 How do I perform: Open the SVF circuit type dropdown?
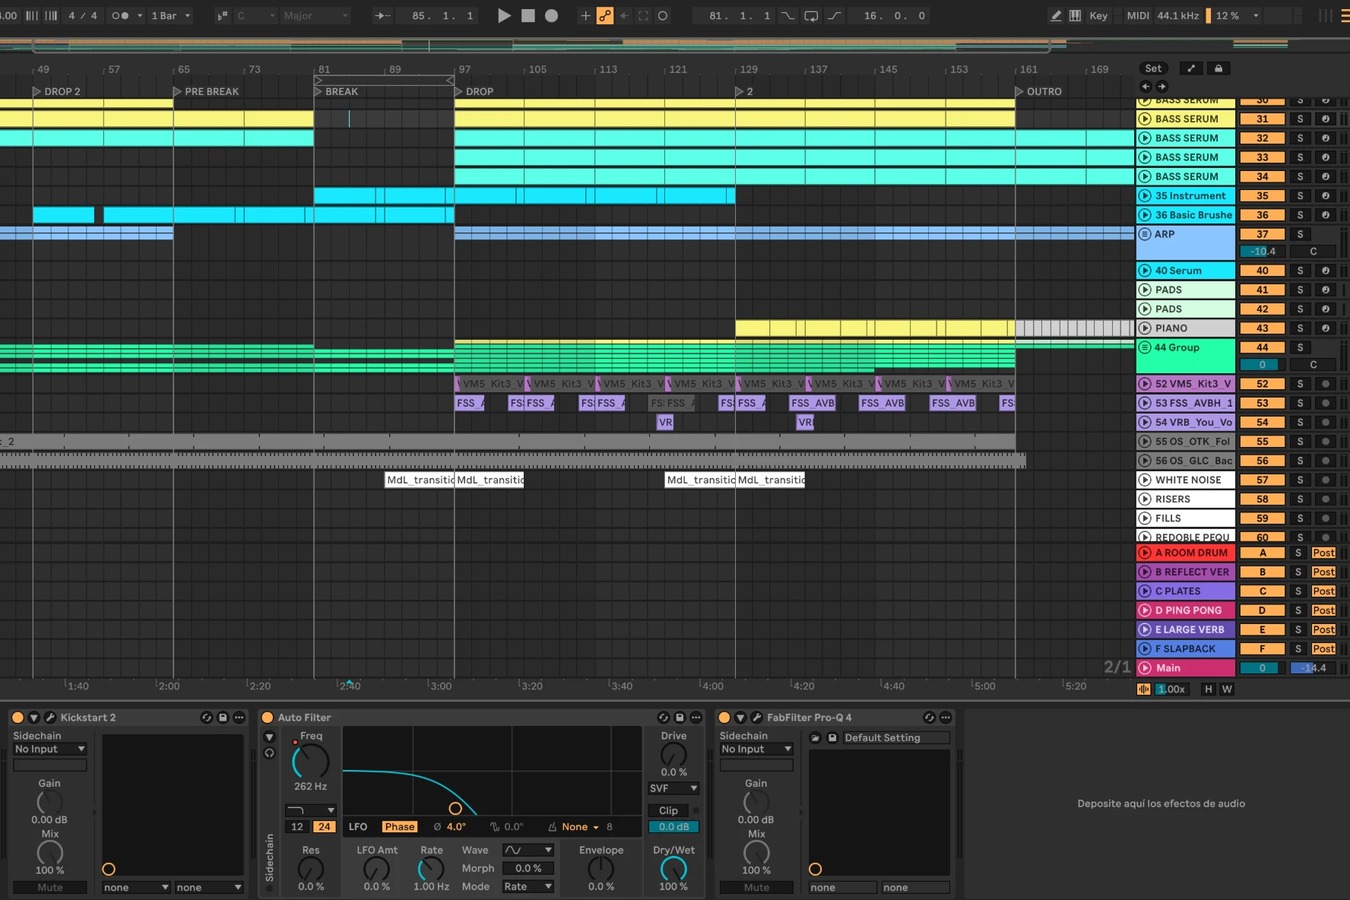pos(674,788)
